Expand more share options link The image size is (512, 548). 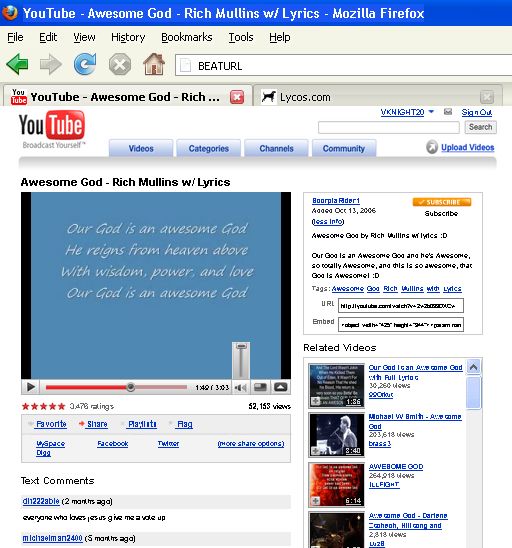point(251,444)
